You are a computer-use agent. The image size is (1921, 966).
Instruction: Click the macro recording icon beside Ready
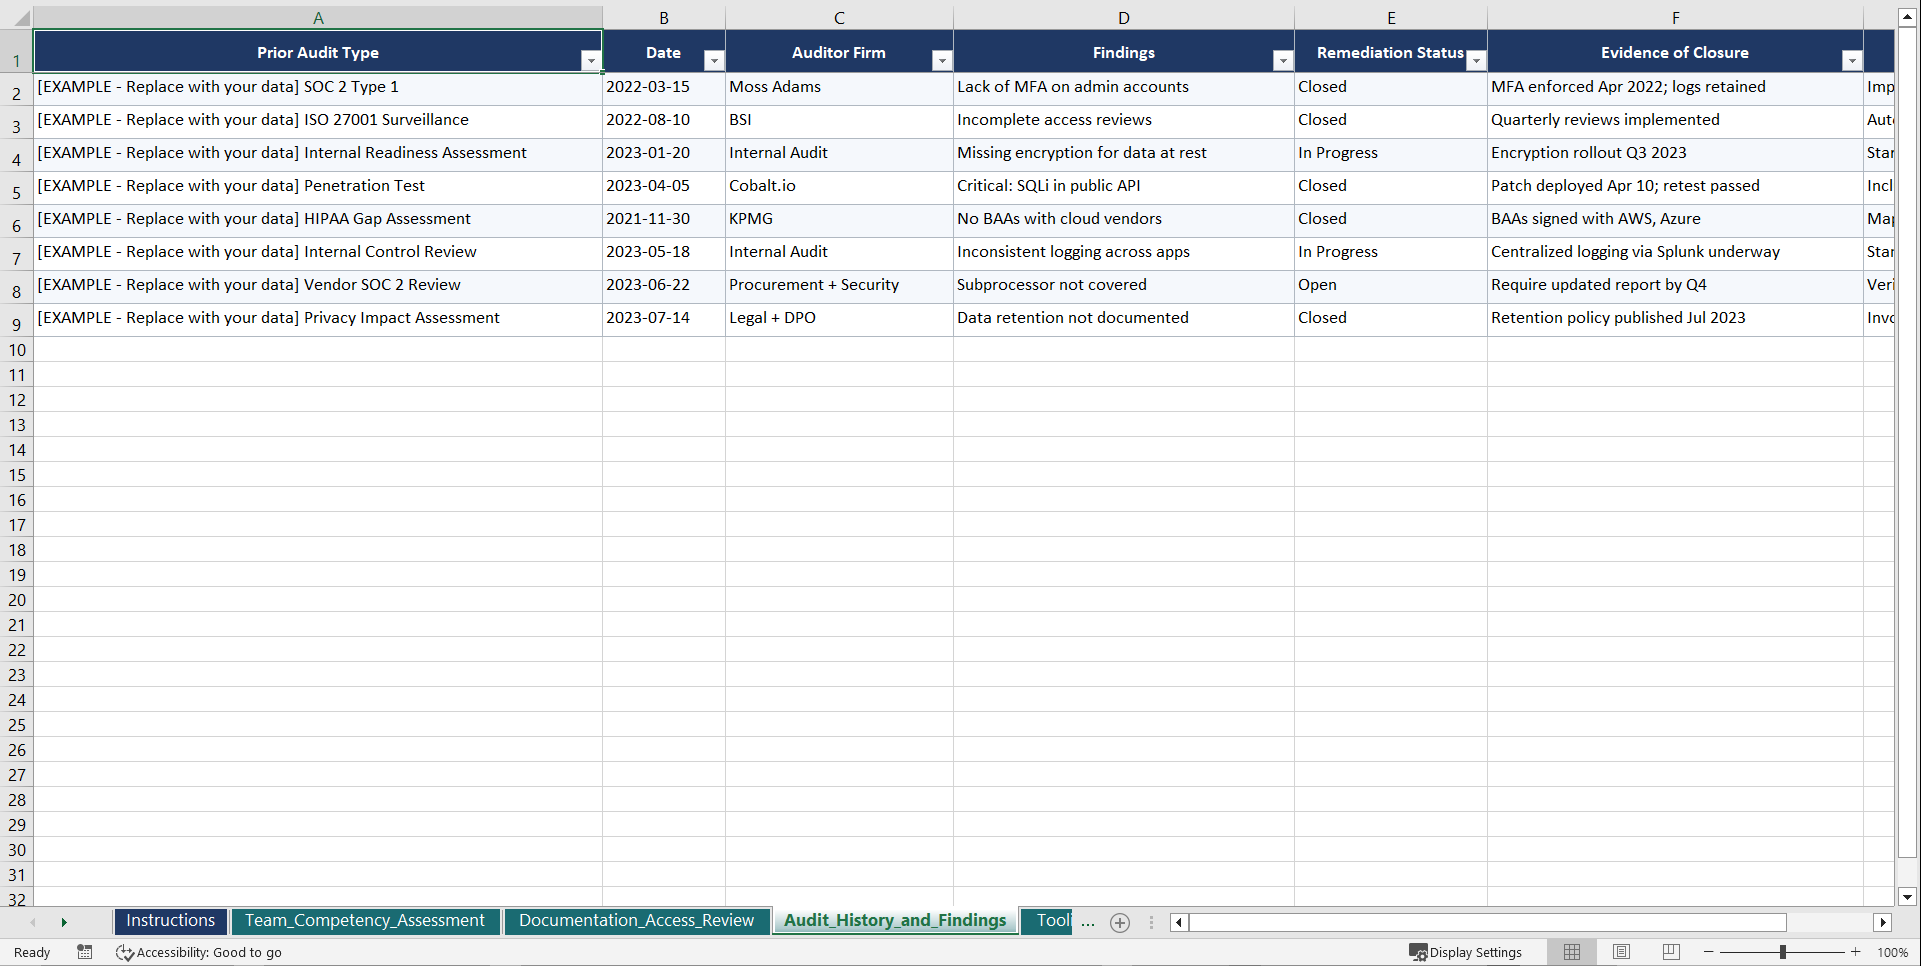[x=84, y=952]
